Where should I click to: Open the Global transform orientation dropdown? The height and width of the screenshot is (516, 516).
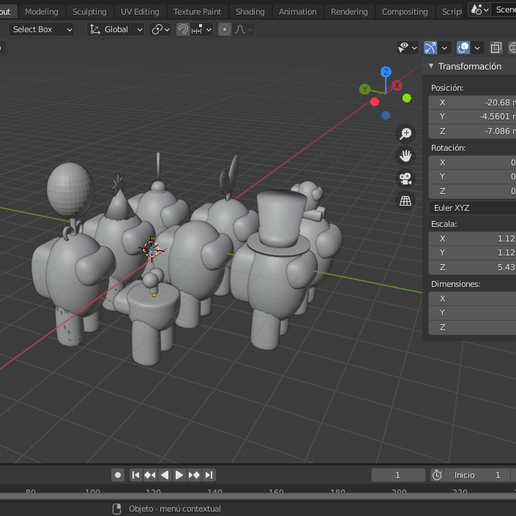[x=116, y=30]
